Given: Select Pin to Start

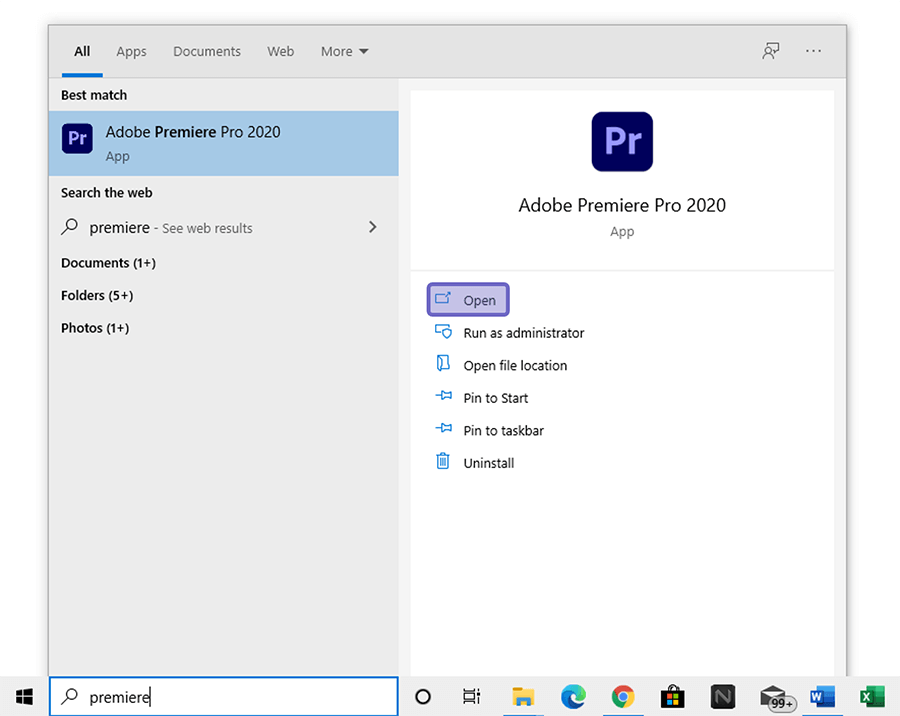Looking at the screenshot, I should (495, 398).
